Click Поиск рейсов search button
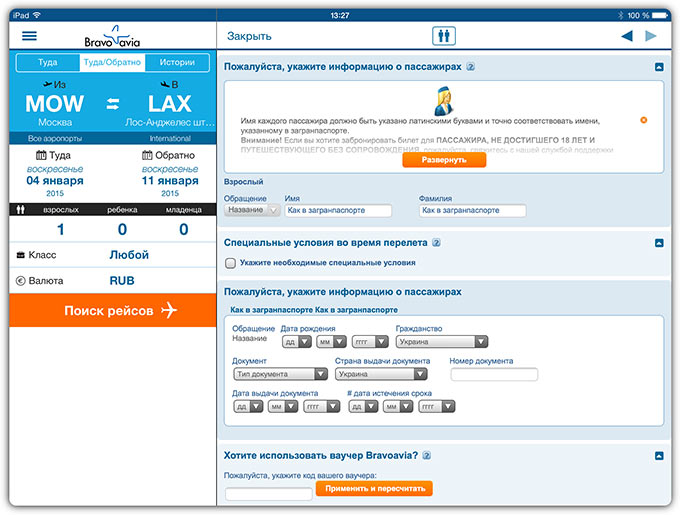Viewport: 680px width, 515px height. [113, 310]
